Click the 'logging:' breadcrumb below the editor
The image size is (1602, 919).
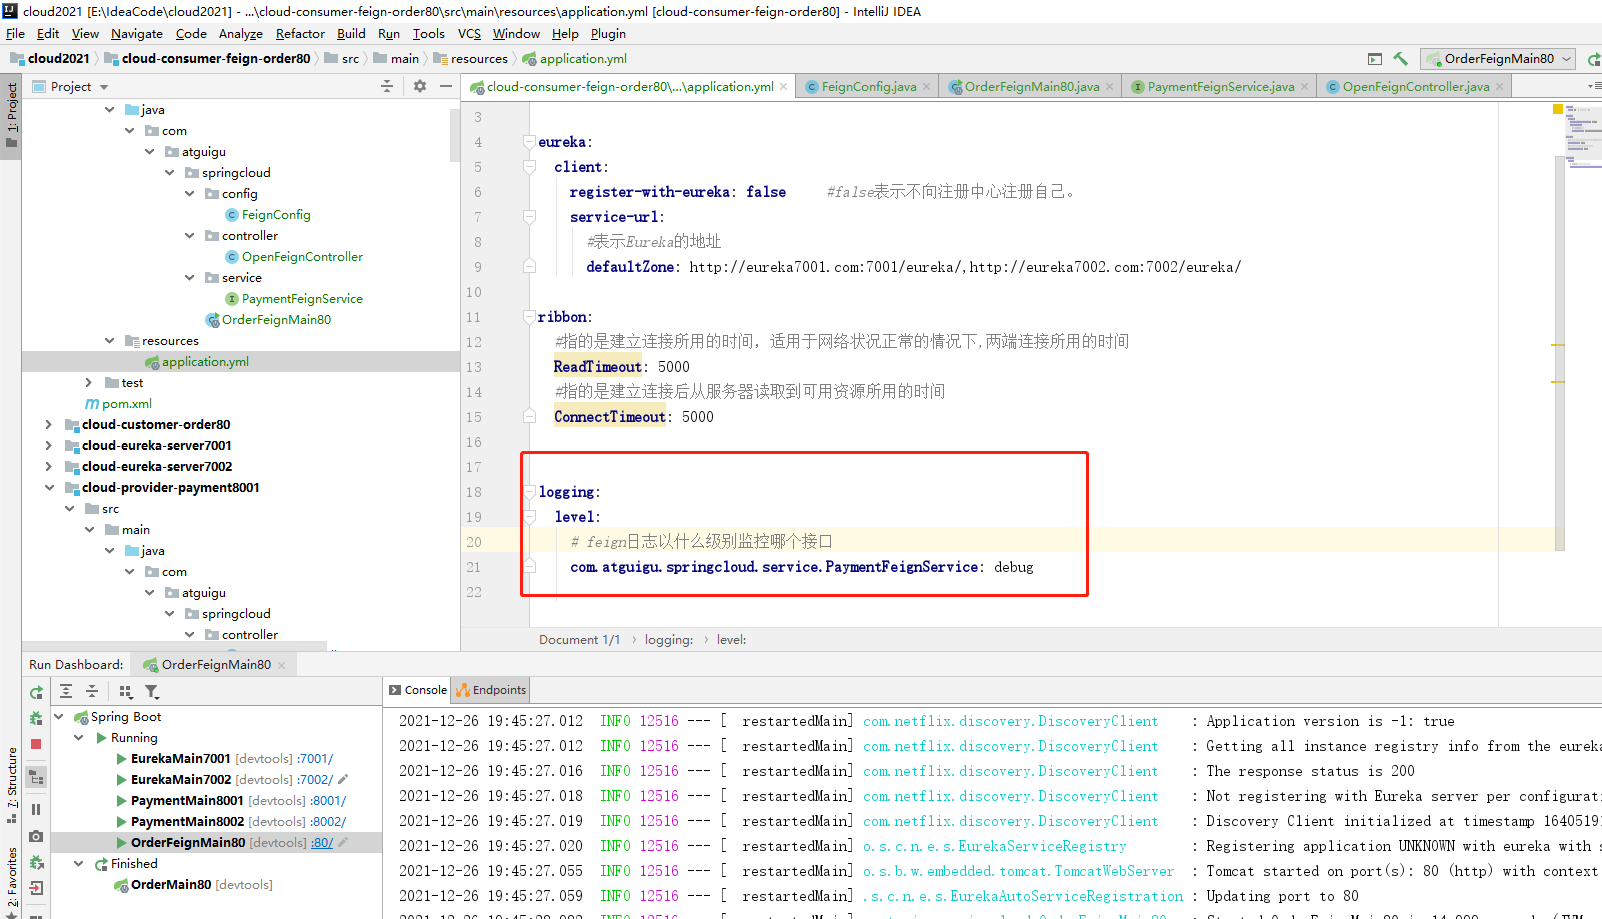[x=669, y=640]
